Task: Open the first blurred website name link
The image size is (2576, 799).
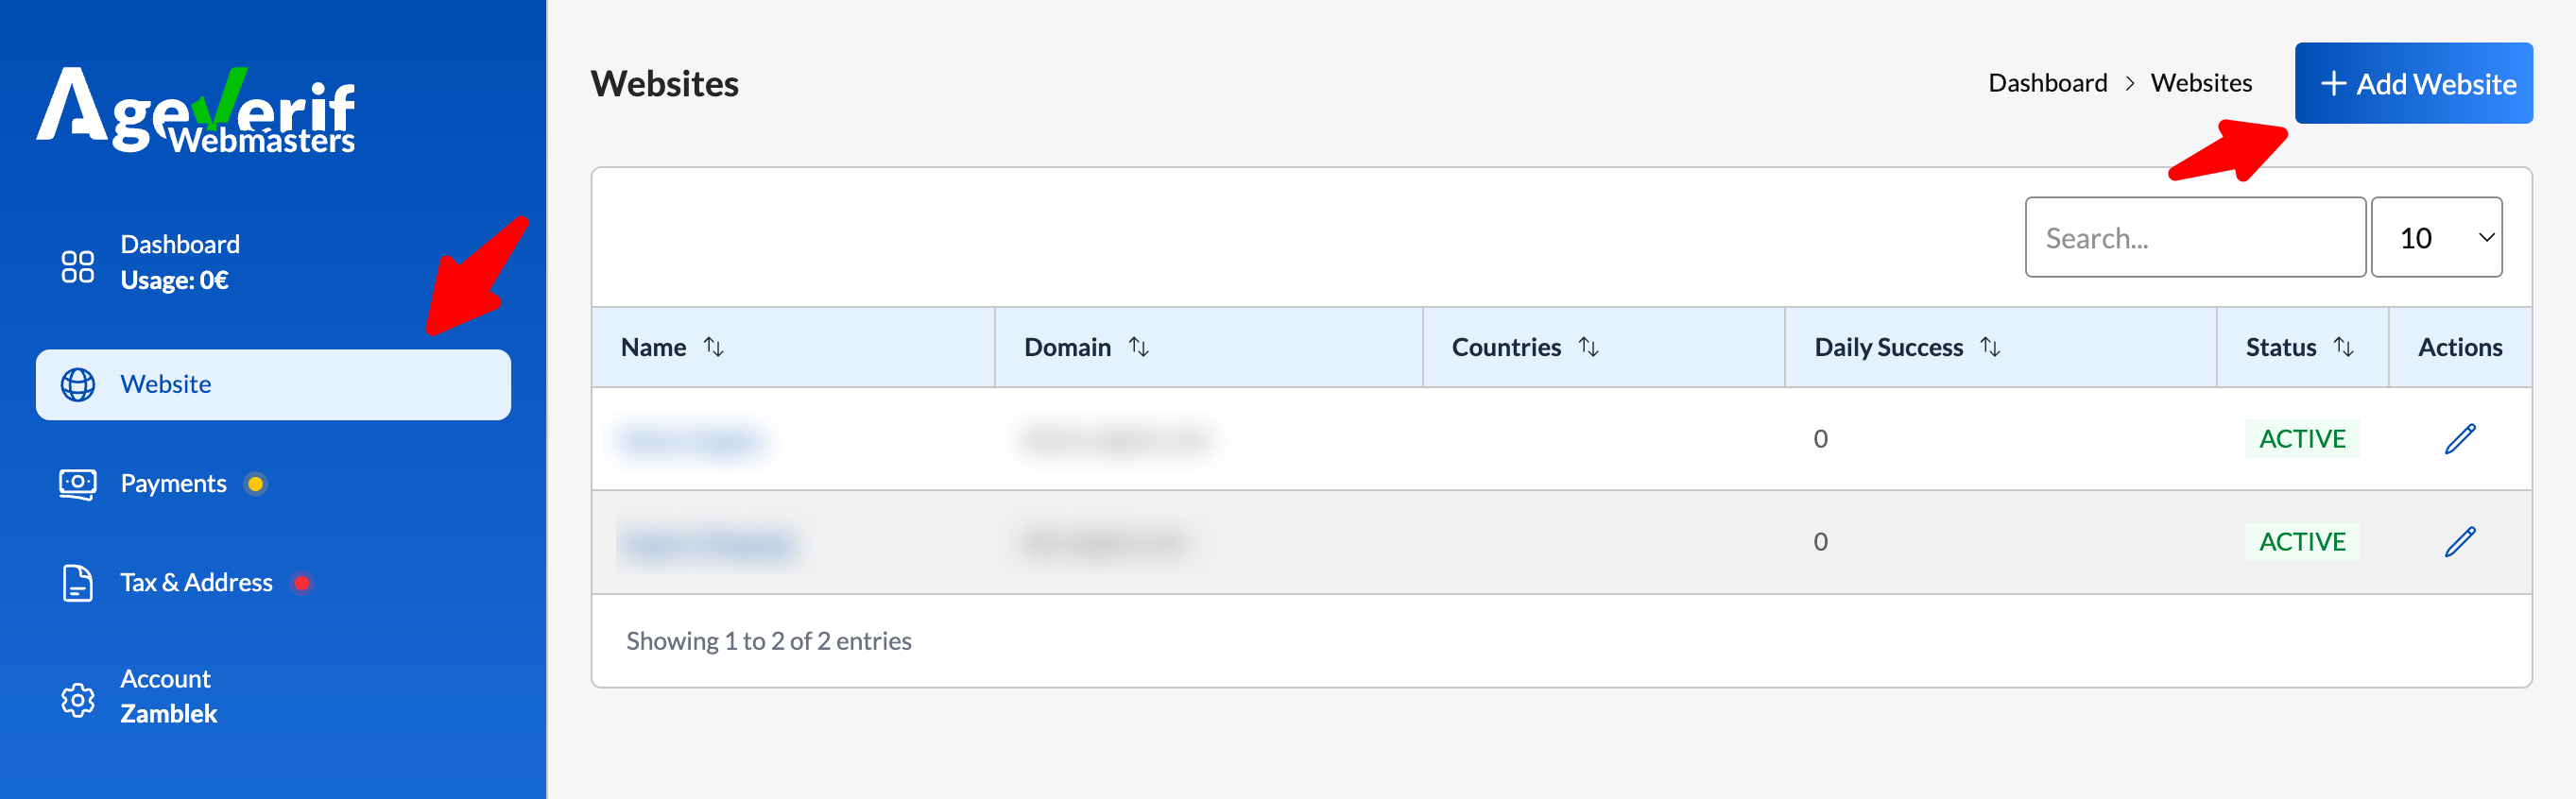Action: tap(691, 440)
